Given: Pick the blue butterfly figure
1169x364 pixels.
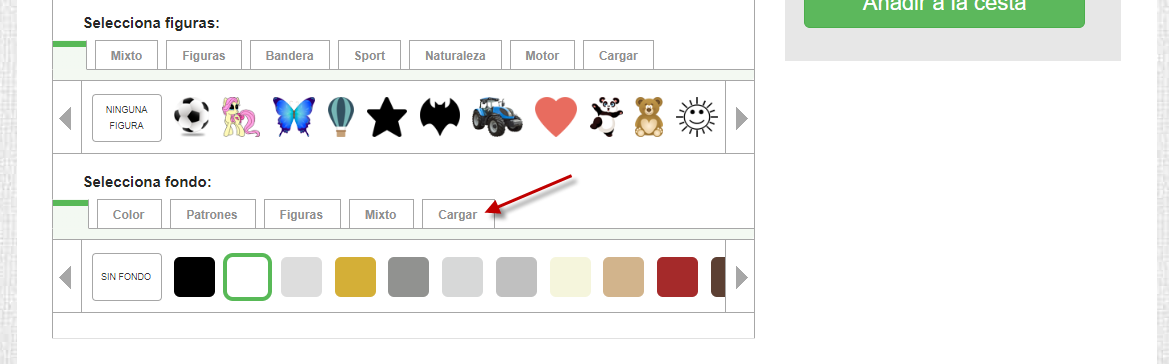Looking at the screenshot, I should pyautogui.click(x=294, y=117).
